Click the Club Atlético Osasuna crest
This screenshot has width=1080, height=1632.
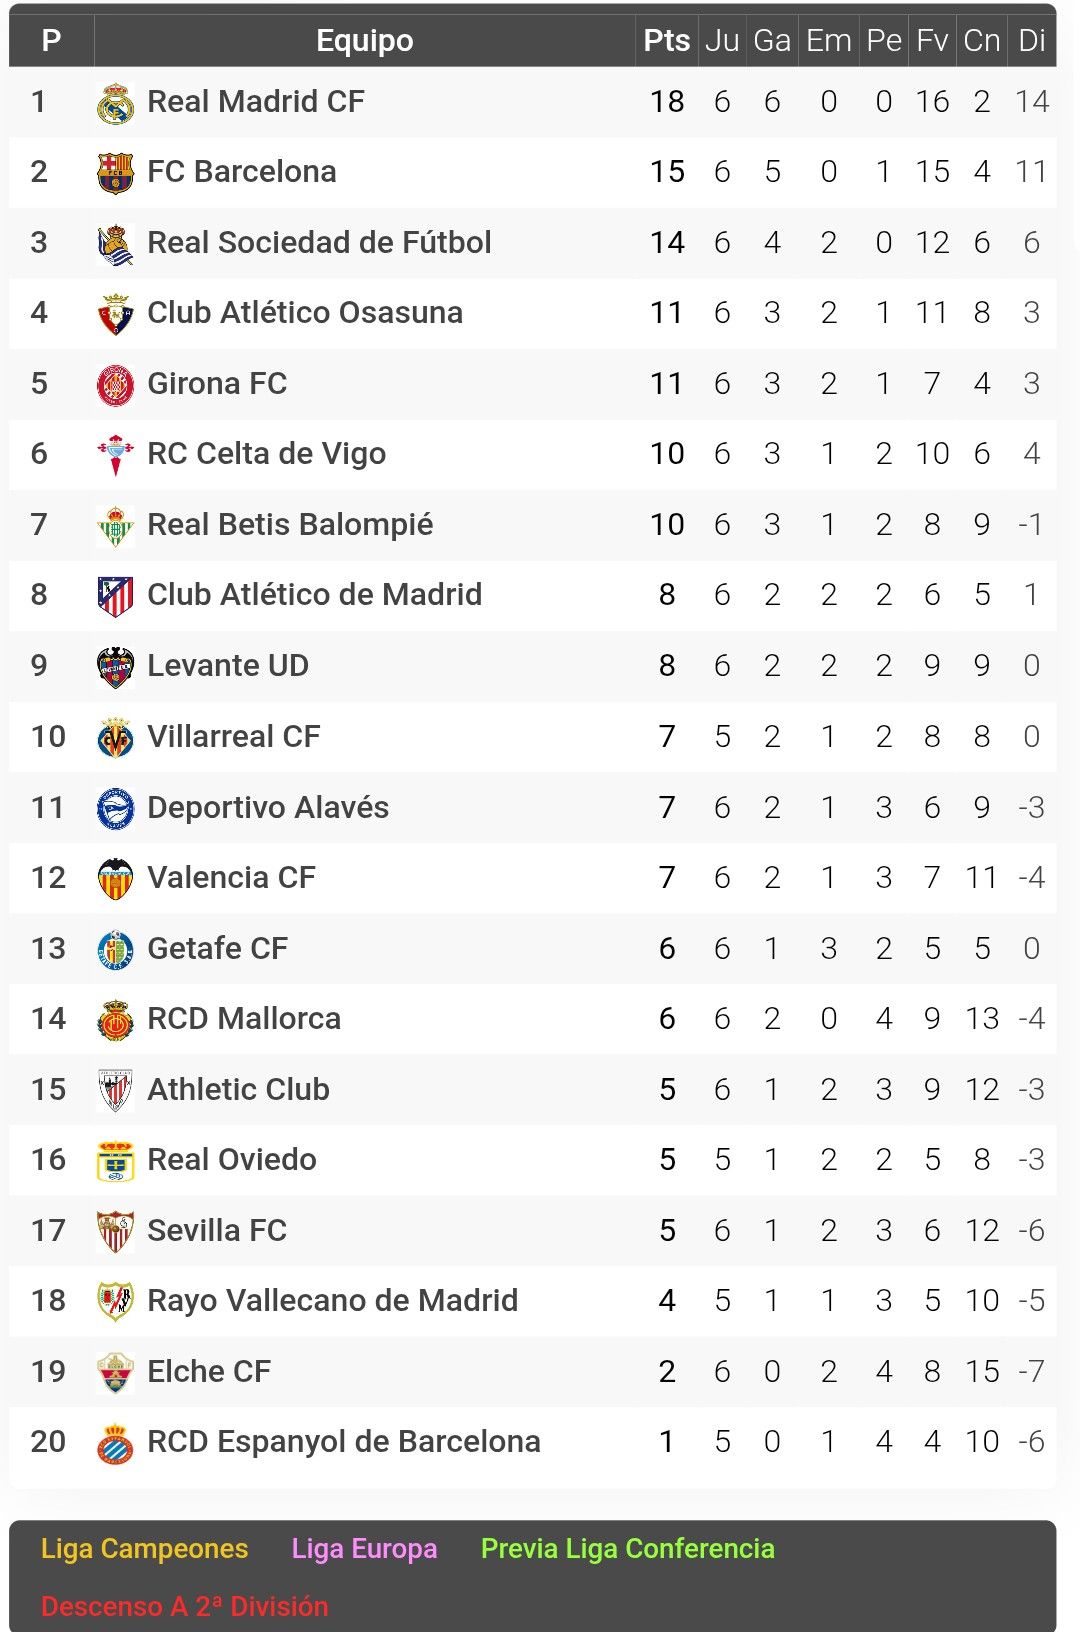pos(115,314)
